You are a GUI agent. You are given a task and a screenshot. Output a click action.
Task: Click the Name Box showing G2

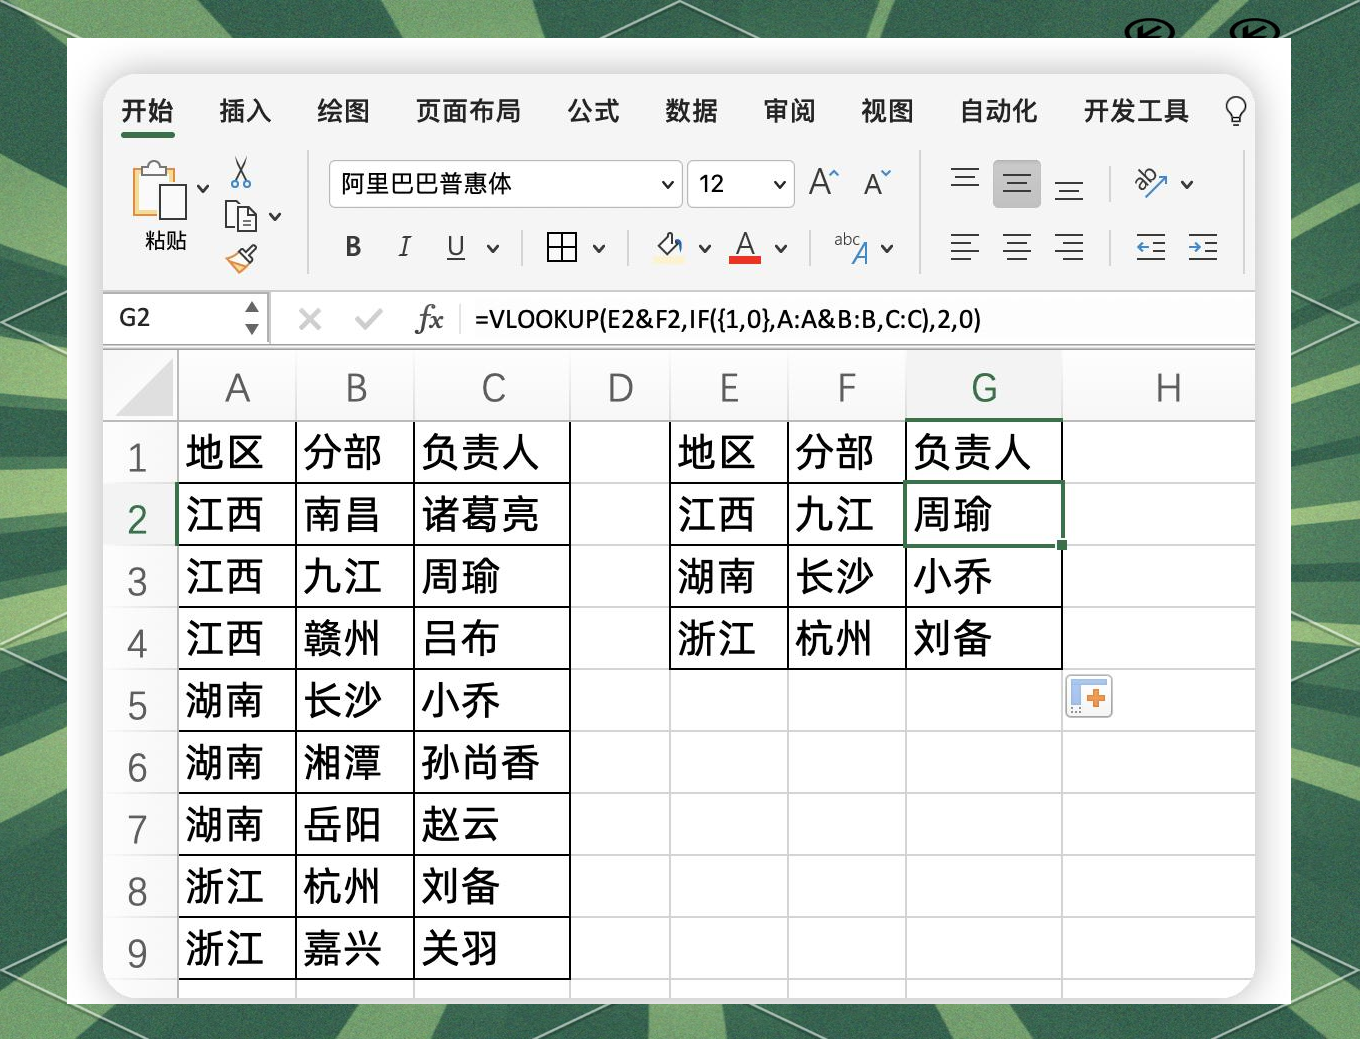coord(185,318)
